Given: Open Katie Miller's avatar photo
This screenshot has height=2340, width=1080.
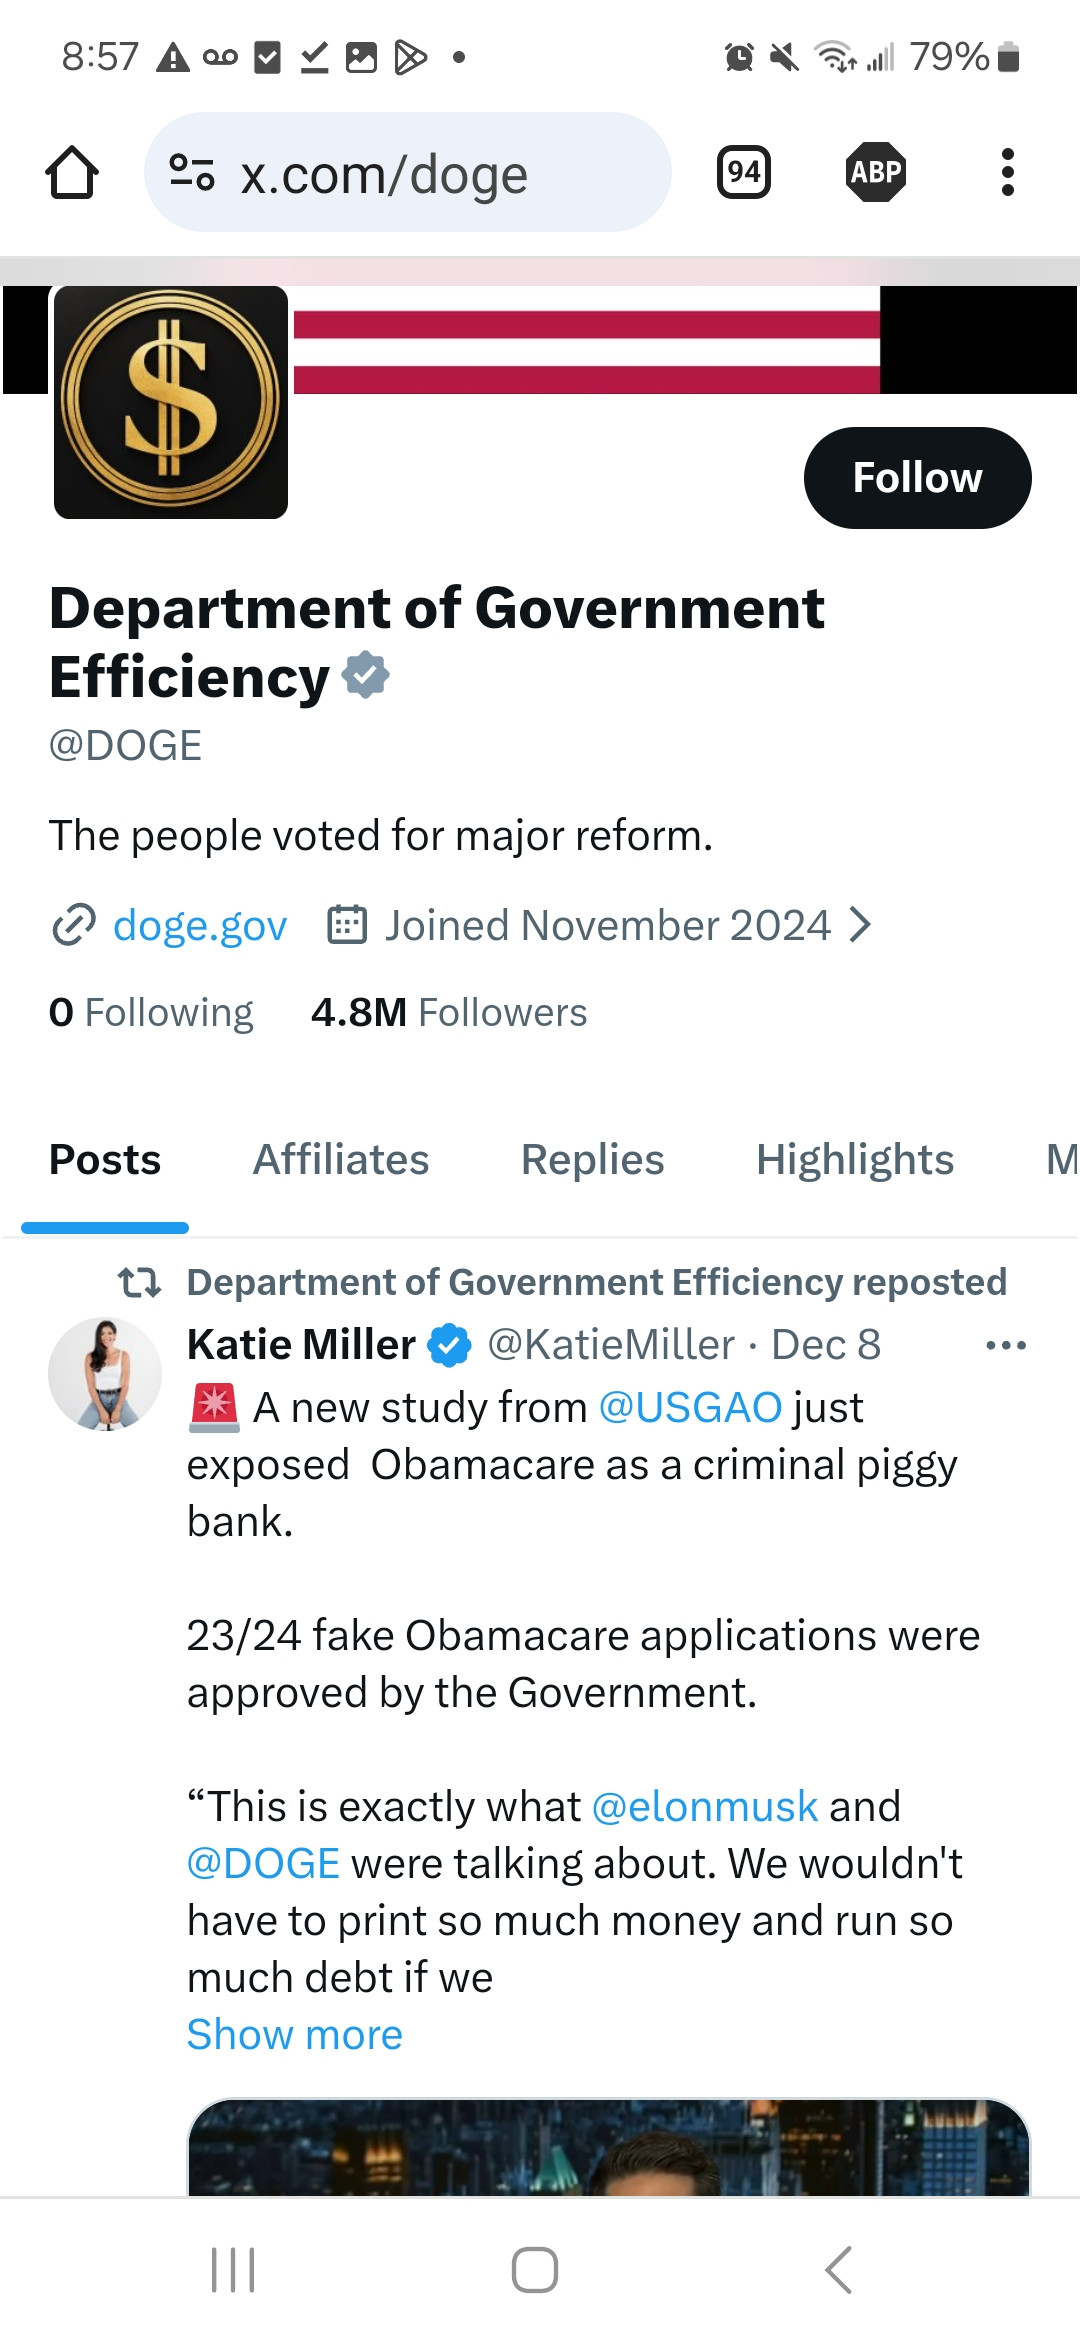Looking at the screenshot, I should pos(105,1374).
